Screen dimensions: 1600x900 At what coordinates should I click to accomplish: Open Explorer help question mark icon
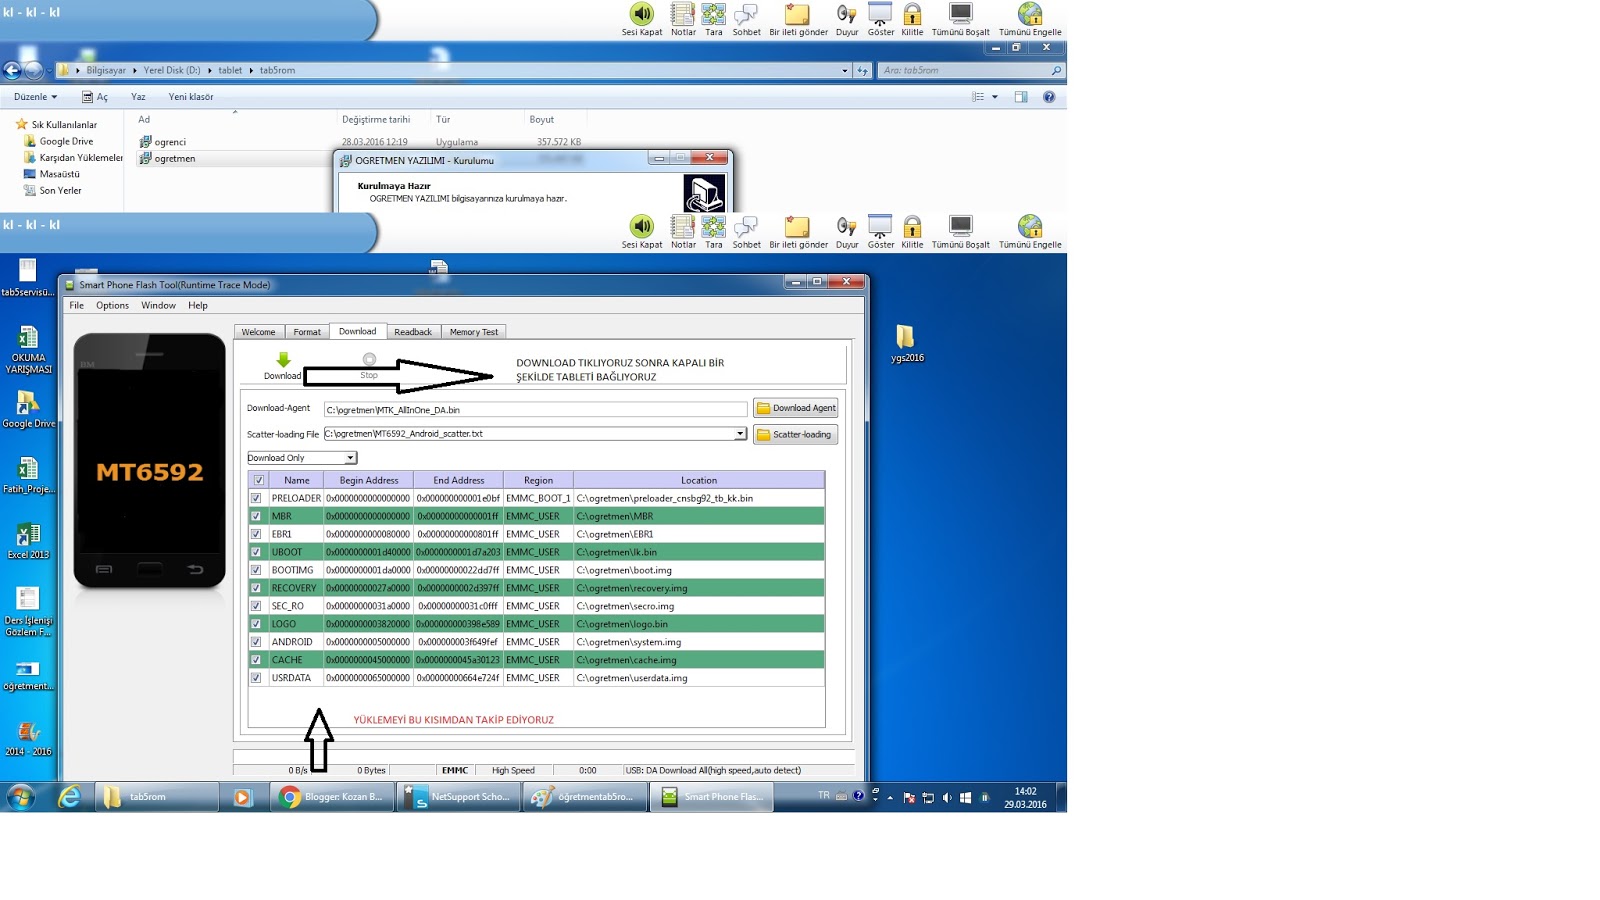coord(1049,97)
